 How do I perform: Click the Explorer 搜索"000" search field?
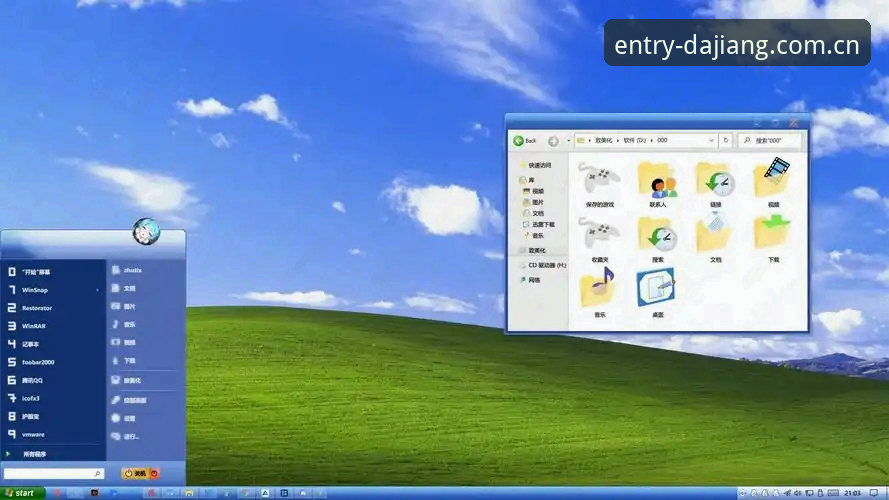point(771,140)
